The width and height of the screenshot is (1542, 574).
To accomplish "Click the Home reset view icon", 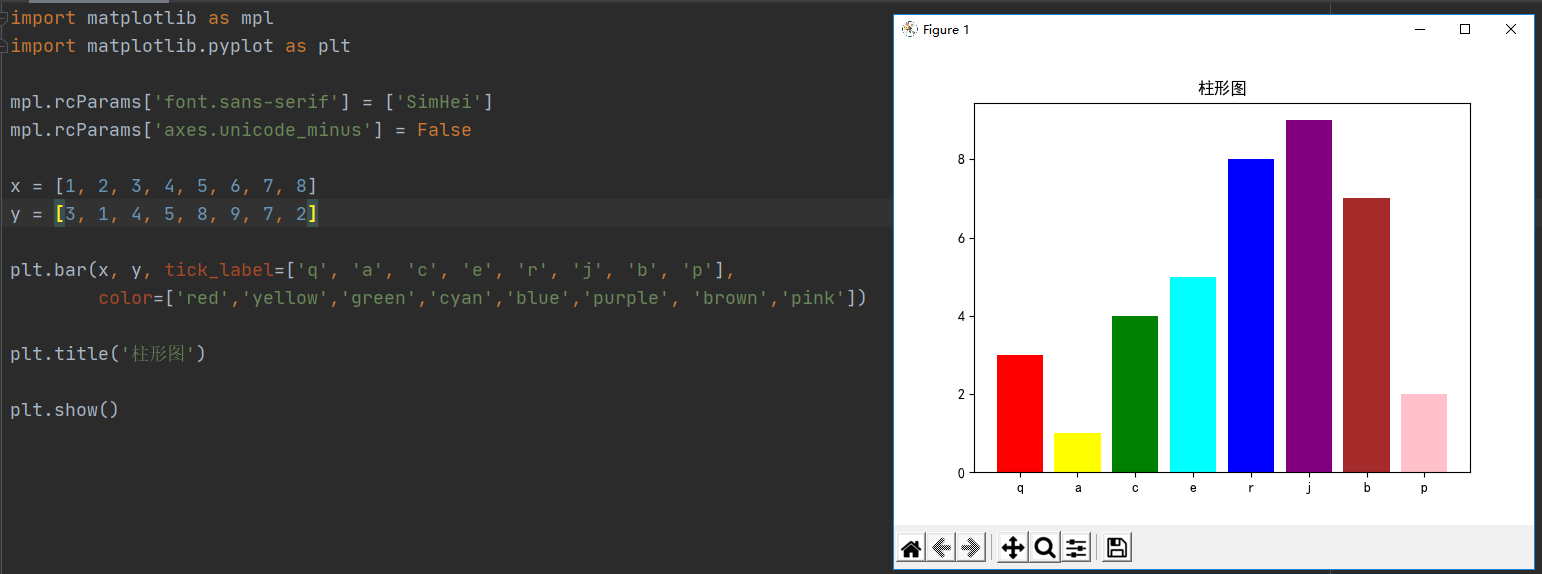I will 911,548.
